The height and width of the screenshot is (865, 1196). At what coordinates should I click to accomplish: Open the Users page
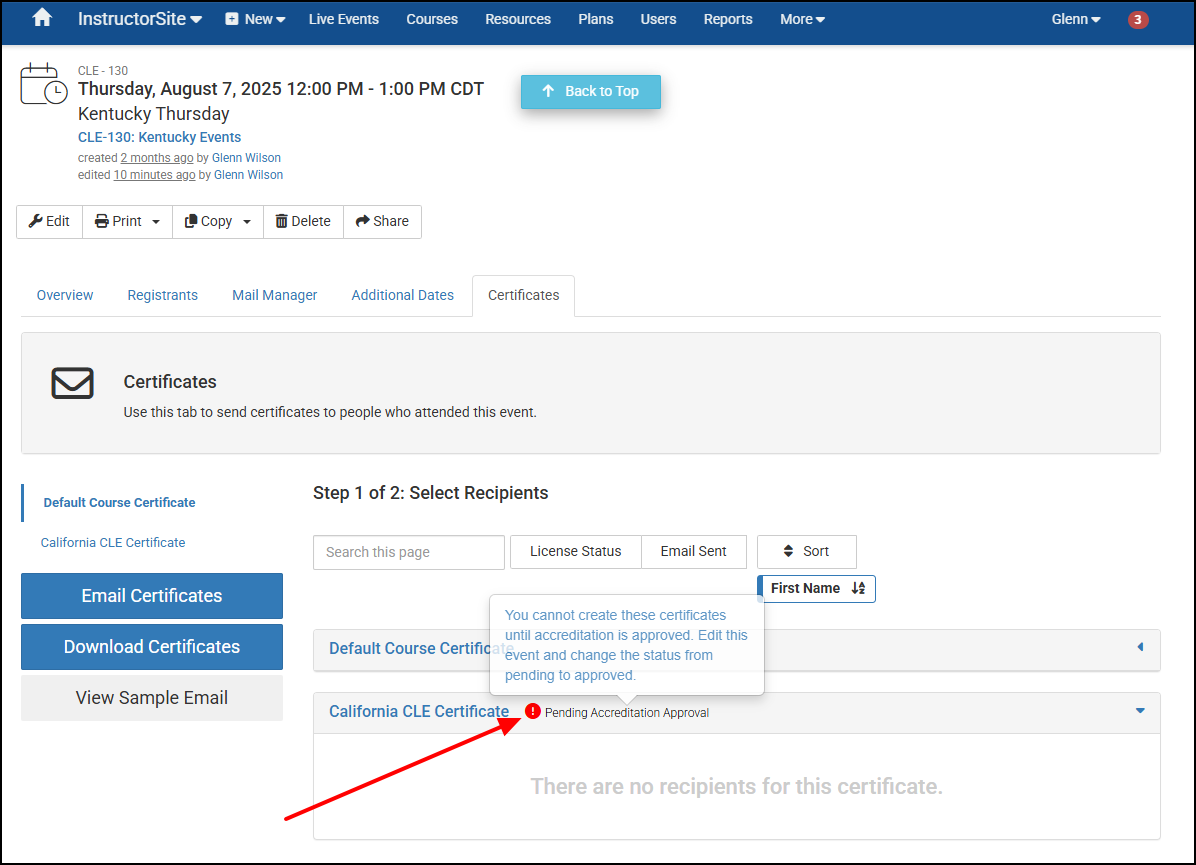(658, 19)
